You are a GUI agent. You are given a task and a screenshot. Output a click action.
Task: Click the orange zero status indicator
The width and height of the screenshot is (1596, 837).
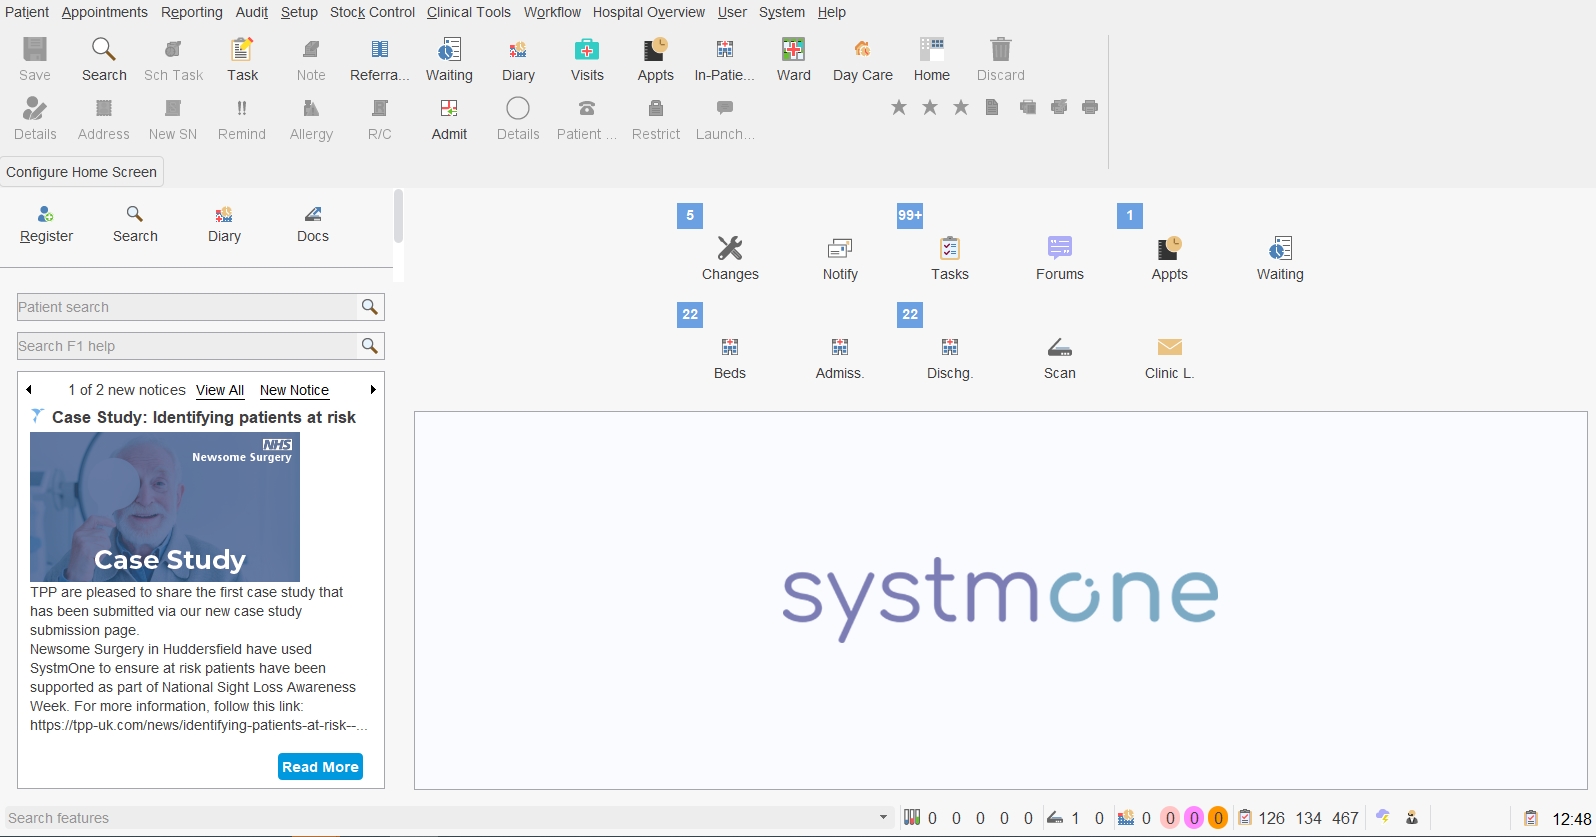[1218, 818]
